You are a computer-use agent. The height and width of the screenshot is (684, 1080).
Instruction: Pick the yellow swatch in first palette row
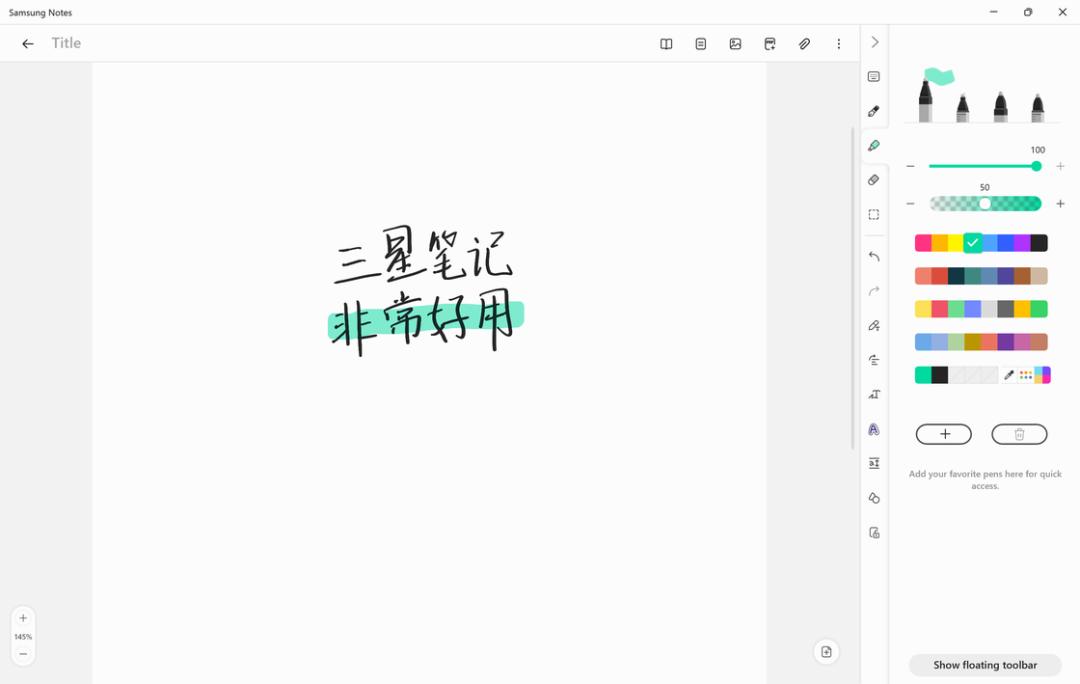[x=956, y=242]
